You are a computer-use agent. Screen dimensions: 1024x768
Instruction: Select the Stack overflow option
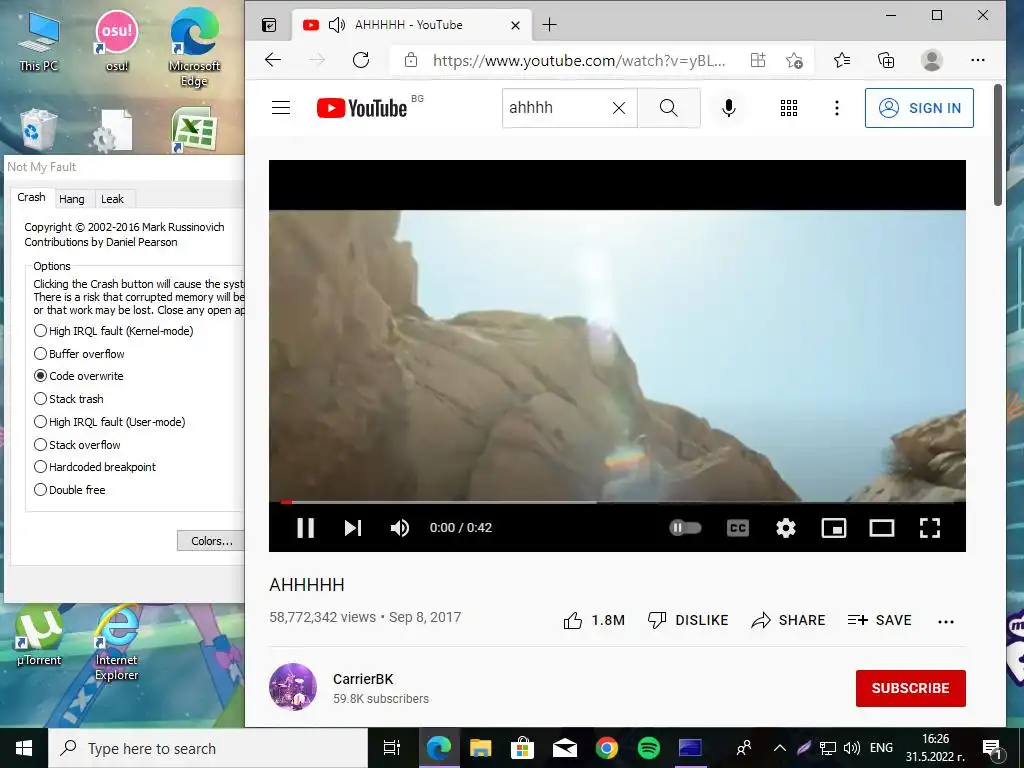(77, 445)
